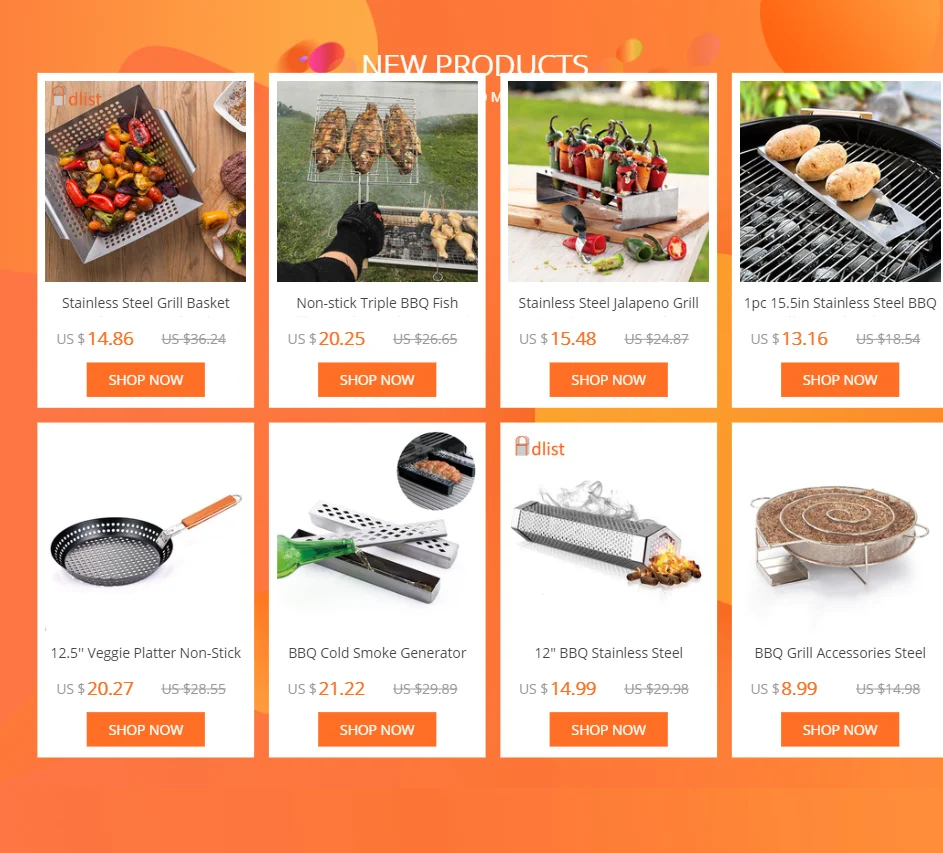The width and height of the screenshot is (943, 853).
Task: Click Shop Now for 12" BBQ Stainless Steel
Action: click(609, 730)
